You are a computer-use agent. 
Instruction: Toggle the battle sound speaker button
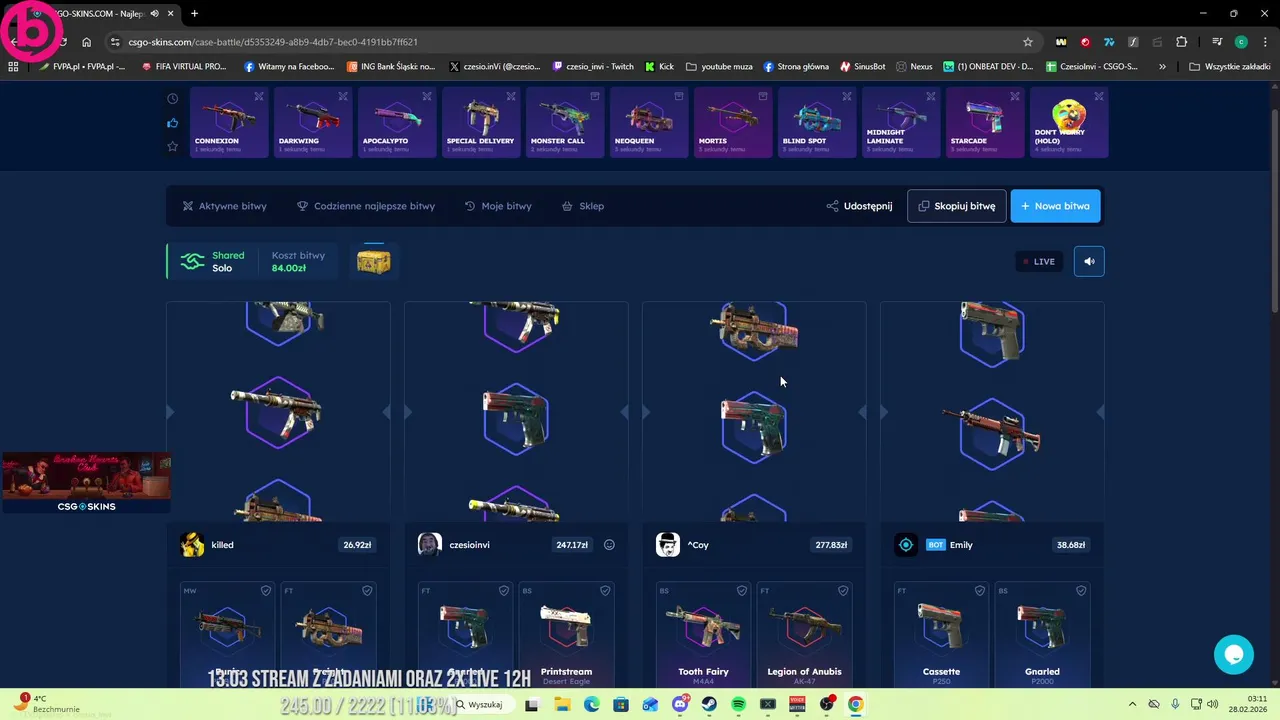coord(1089,261)
